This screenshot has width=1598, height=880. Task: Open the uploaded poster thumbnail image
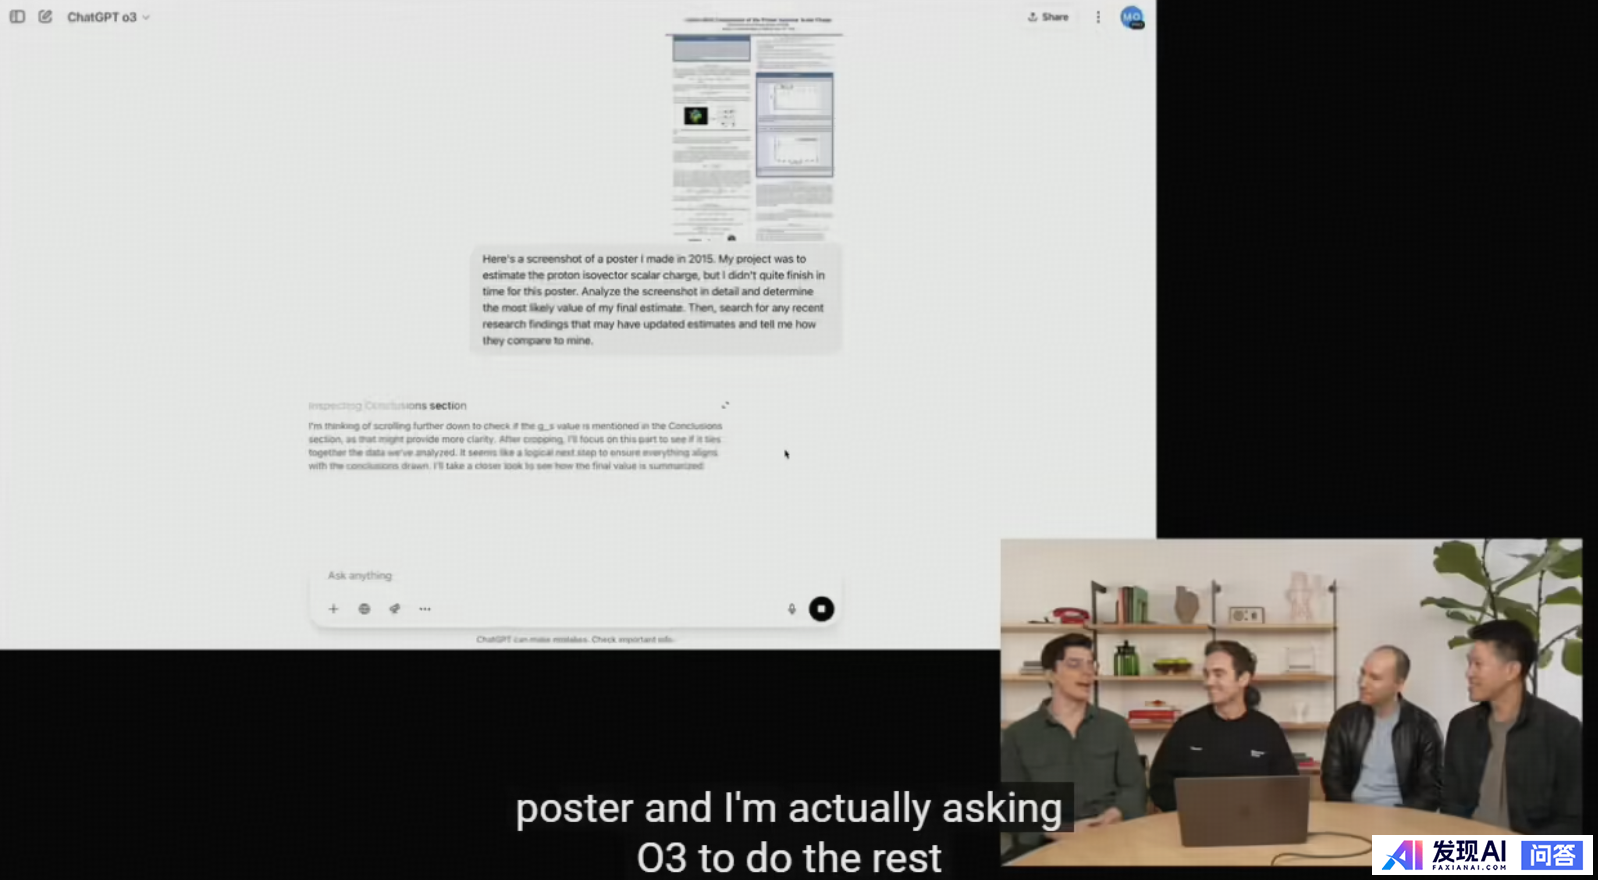tap(755, 128)
